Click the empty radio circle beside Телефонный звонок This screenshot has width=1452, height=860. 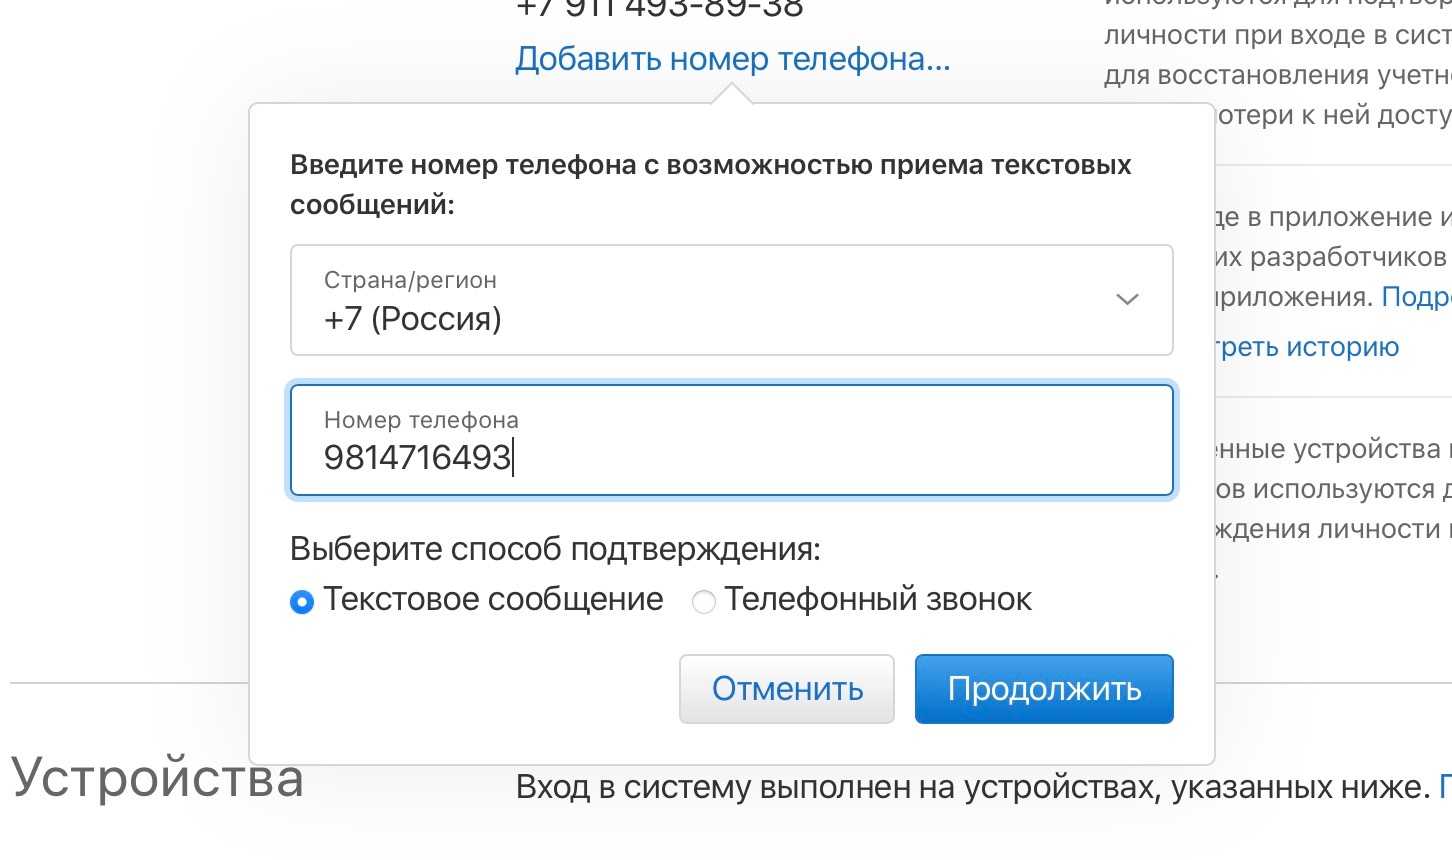click(703, 601)
